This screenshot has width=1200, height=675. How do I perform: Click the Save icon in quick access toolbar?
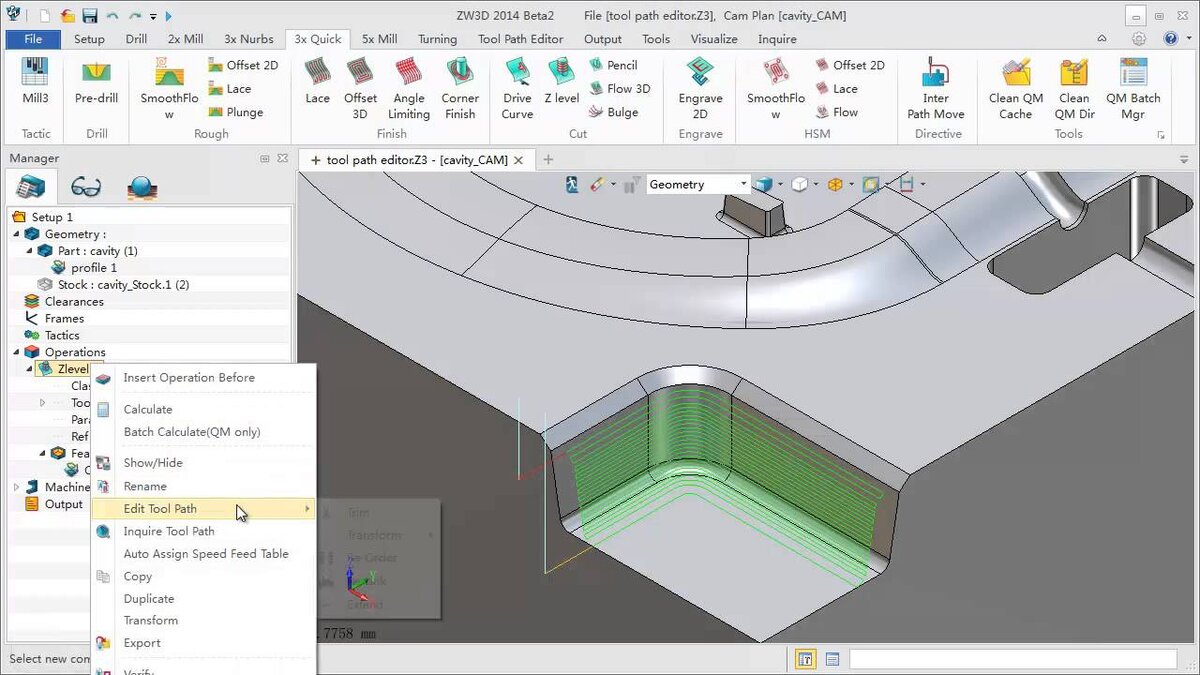(89, 16)
